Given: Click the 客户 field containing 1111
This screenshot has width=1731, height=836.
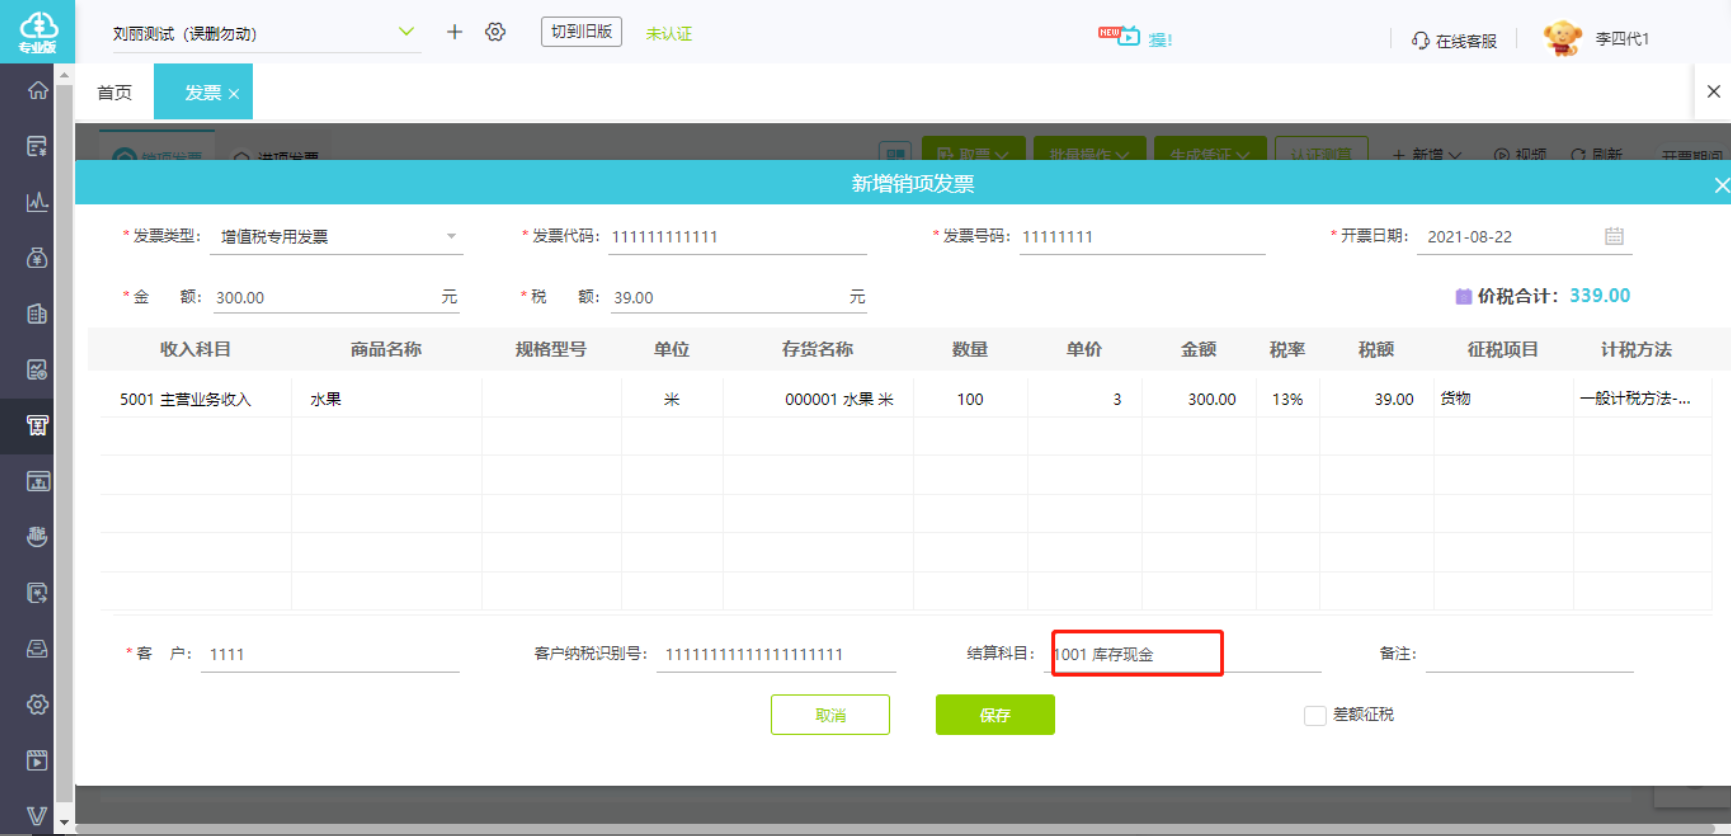Looking at the screenshot, I should (330, 655).
